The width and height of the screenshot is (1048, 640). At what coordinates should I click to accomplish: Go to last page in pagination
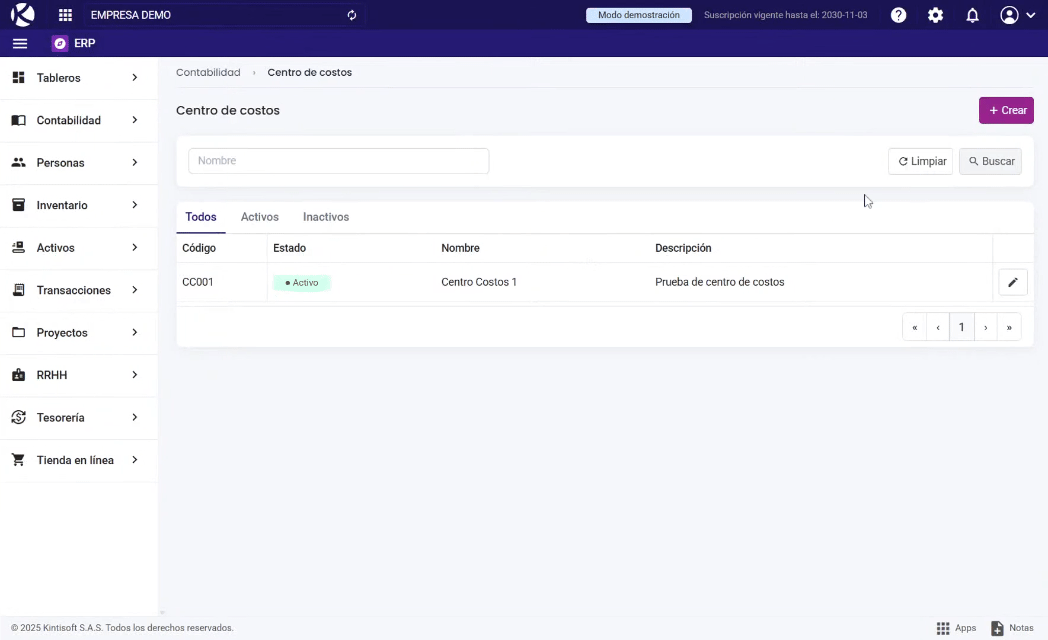(1009, 327)
